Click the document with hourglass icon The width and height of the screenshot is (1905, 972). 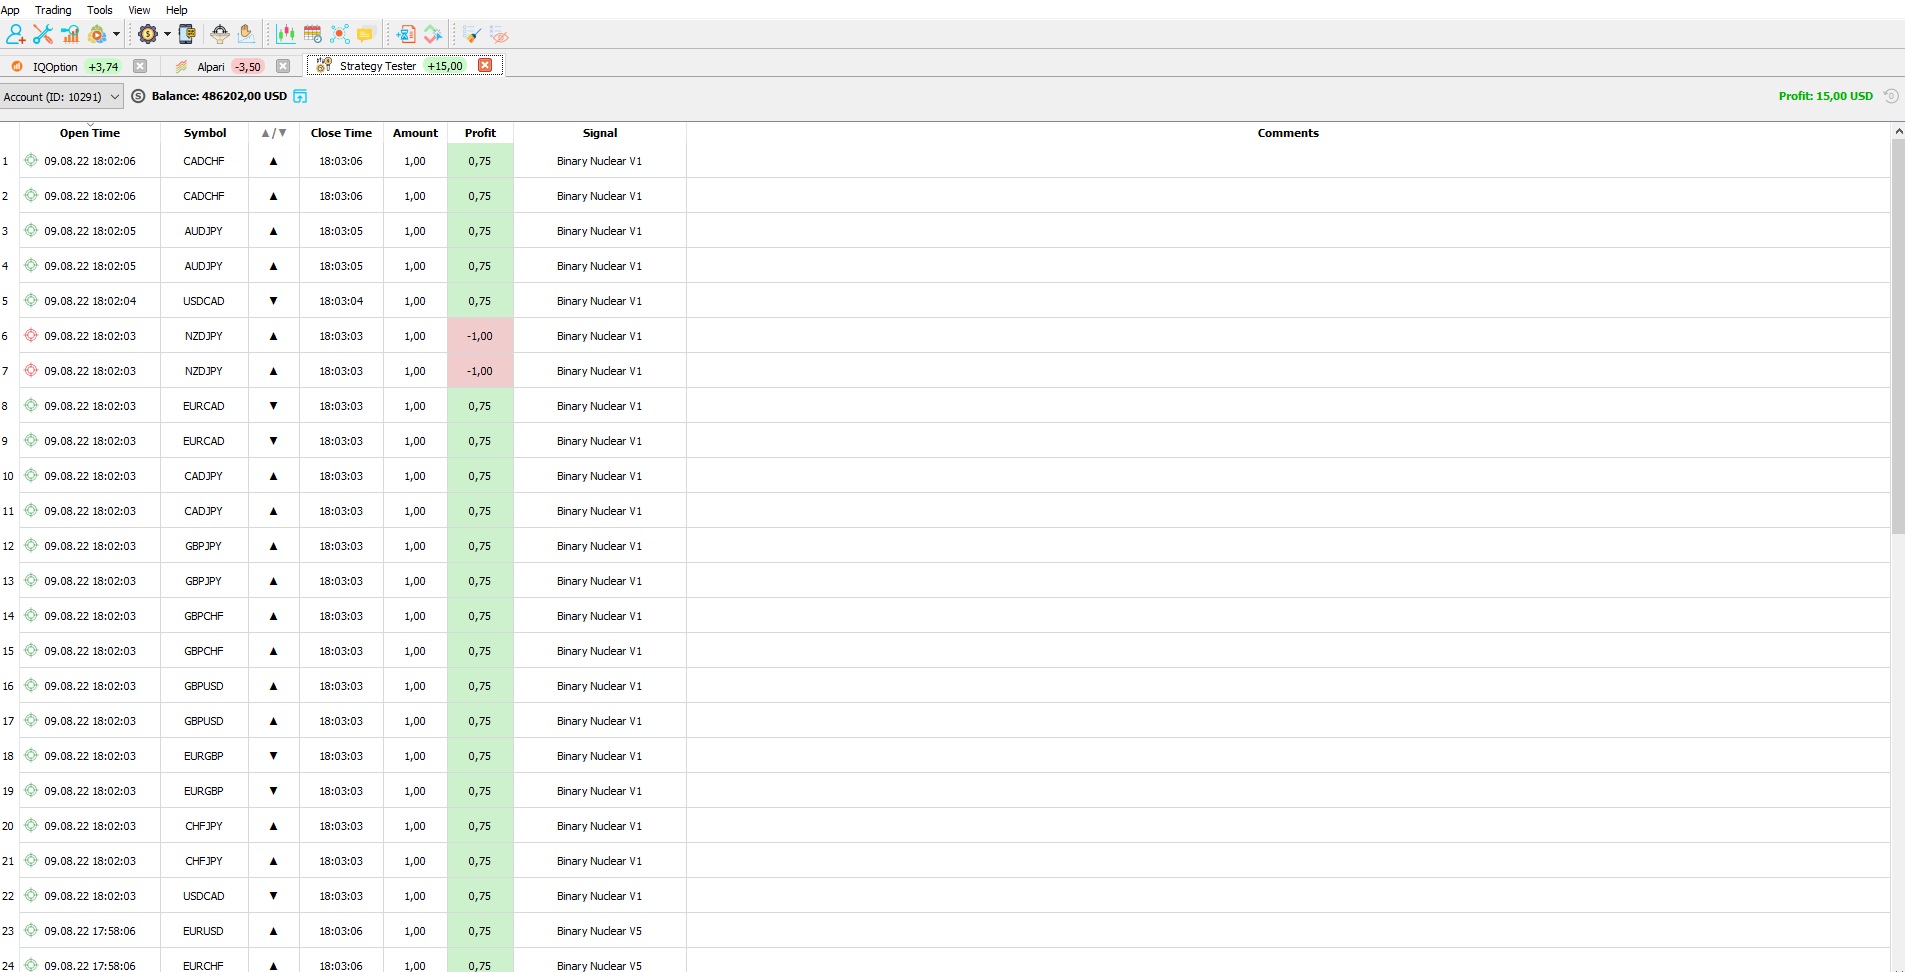click(406, 35)
